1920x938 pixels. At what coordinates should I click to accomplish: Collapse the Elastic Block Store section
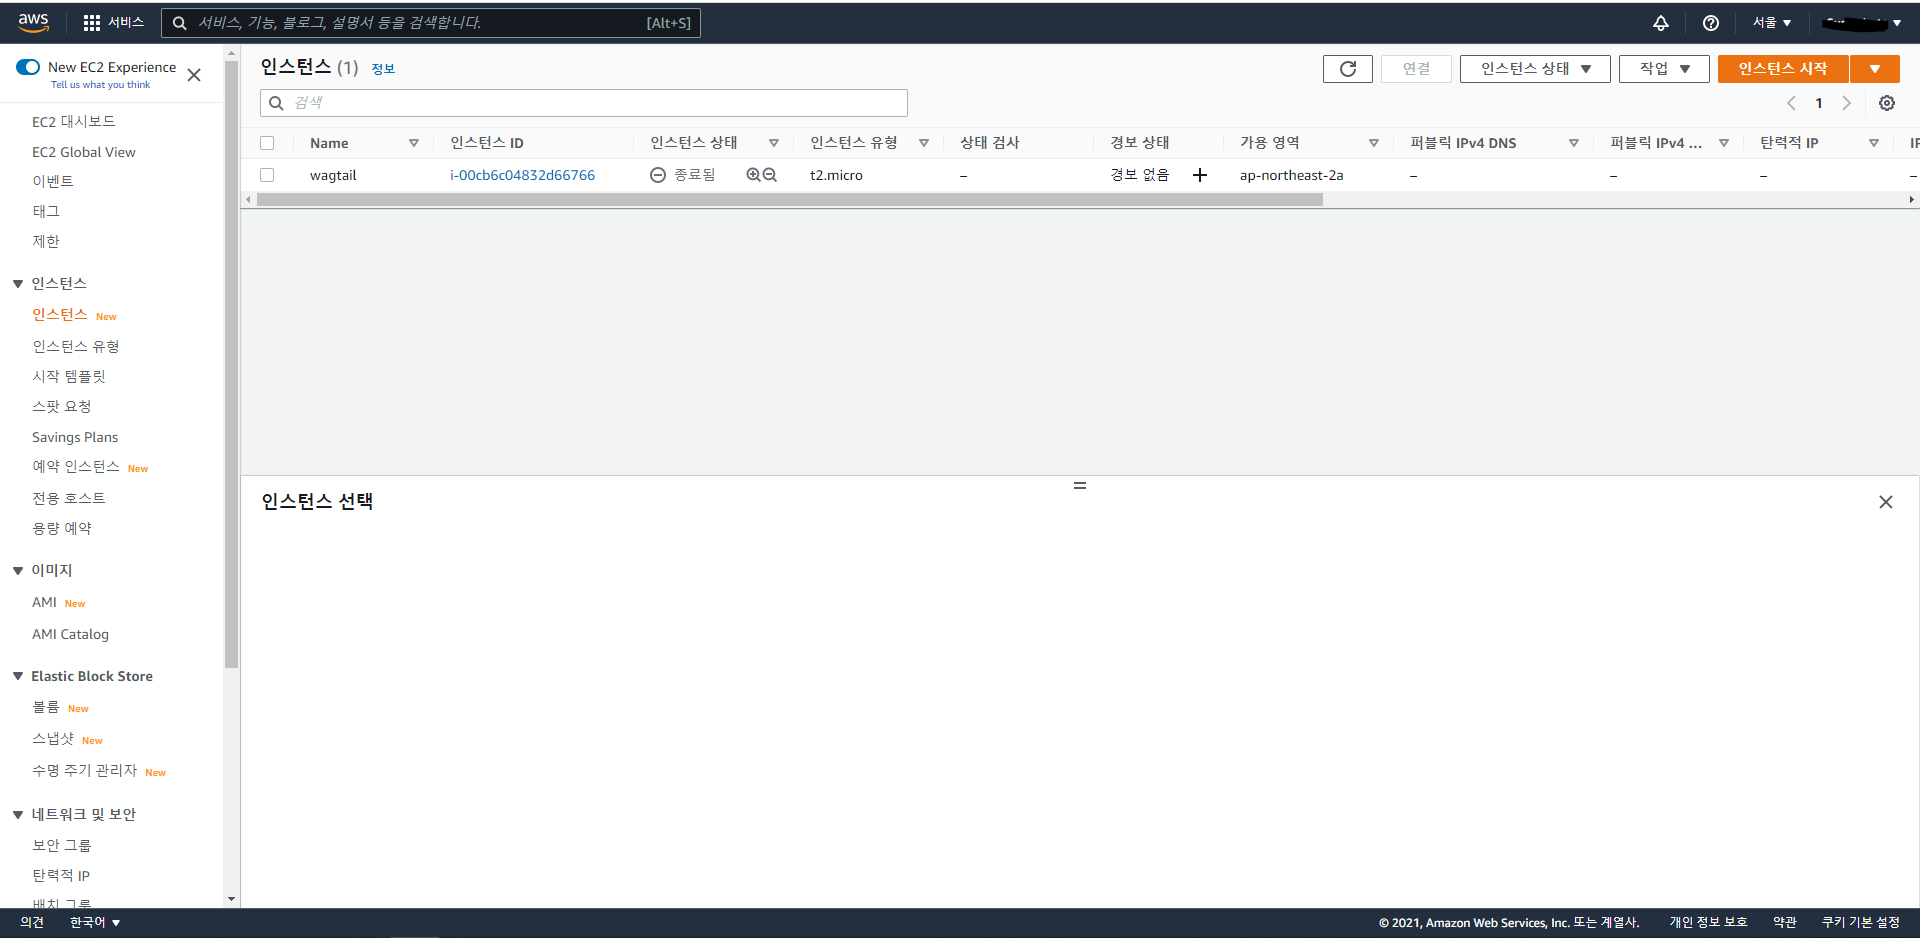(18, 677)
